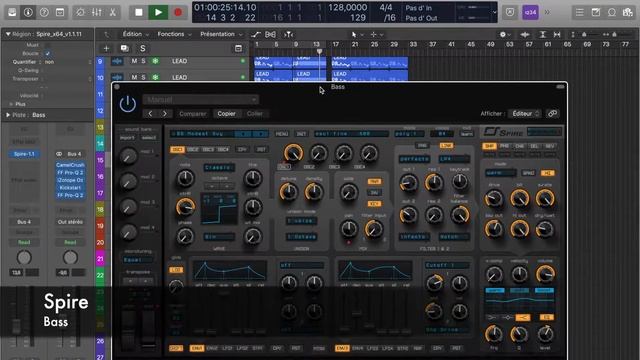This screenshot has width=640, height=360.
Task: Open the Loop Browser icon
Action: pyautogui.click(x=611, y=12)
